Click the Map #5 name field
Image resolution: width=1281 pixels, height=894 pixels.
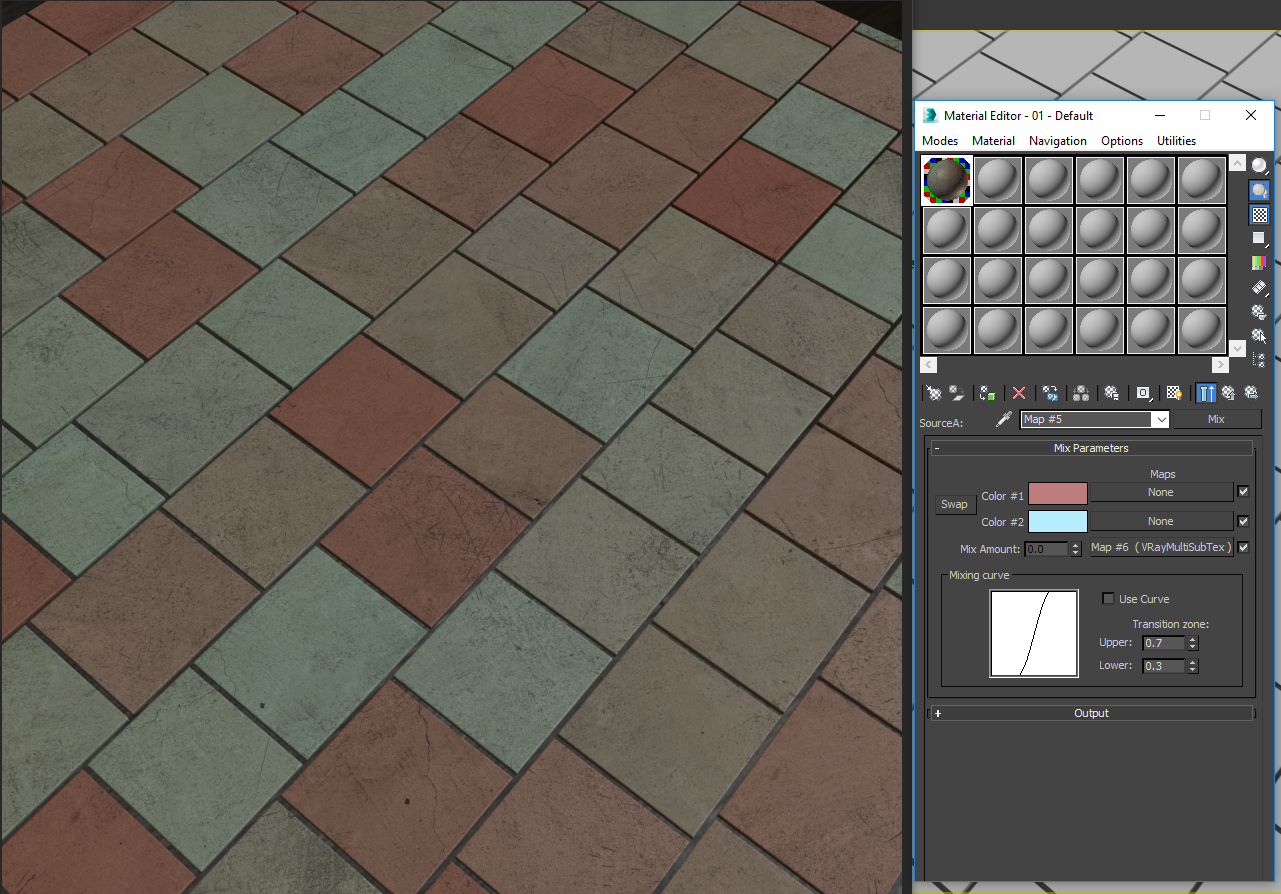1086,420
